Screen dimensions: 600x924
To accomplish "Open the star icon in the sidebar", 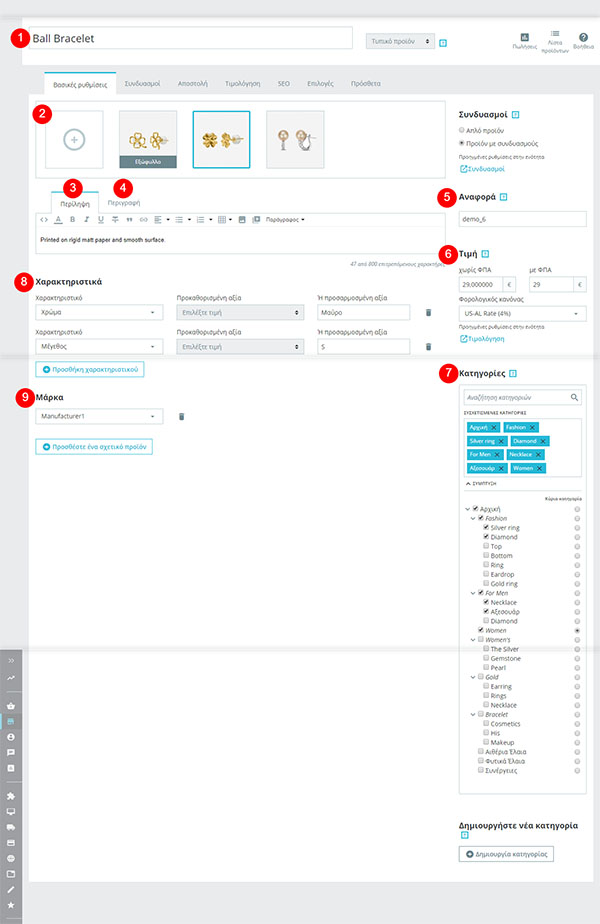I will click(11, 905).
